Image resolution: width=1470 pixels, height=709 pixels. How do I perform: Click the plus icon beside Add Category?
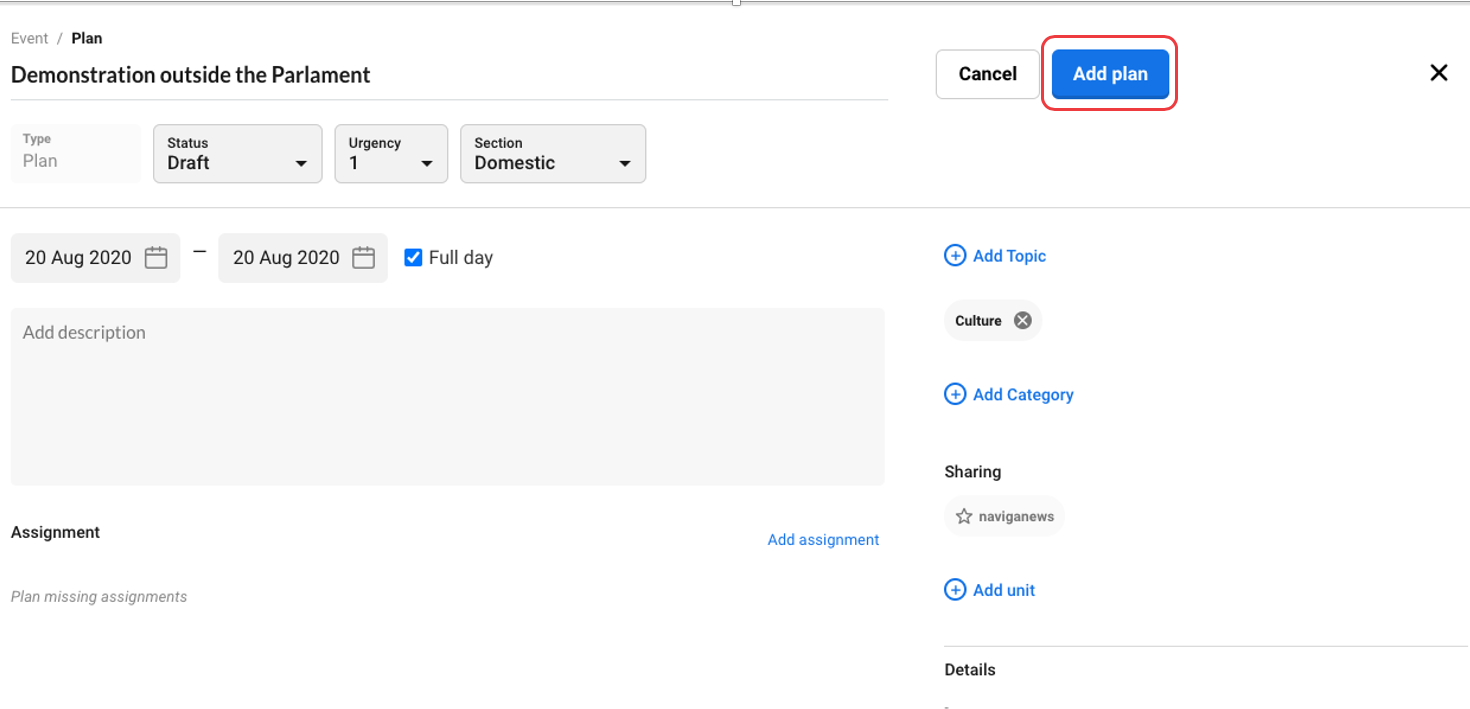(x=955, y=394)
